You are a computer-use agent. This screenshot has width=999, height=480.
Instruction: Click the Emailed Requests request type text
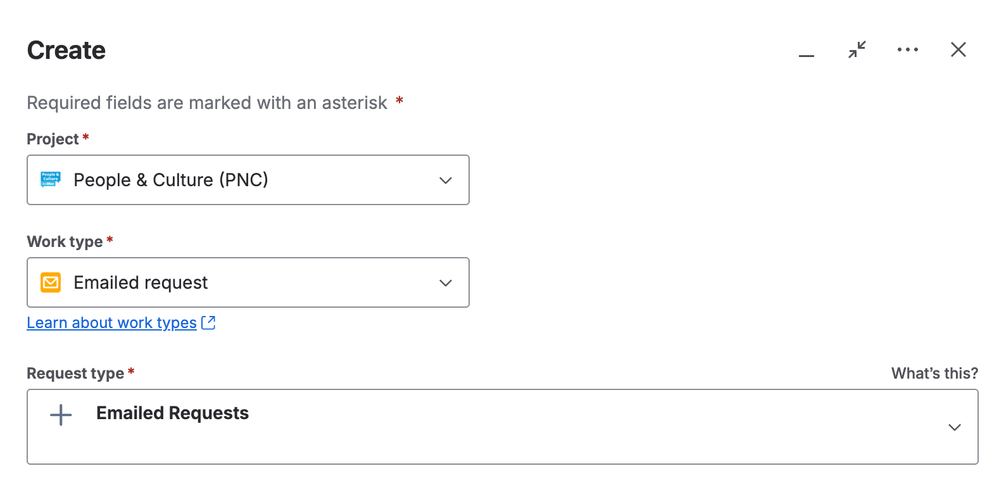pos(172,414)
